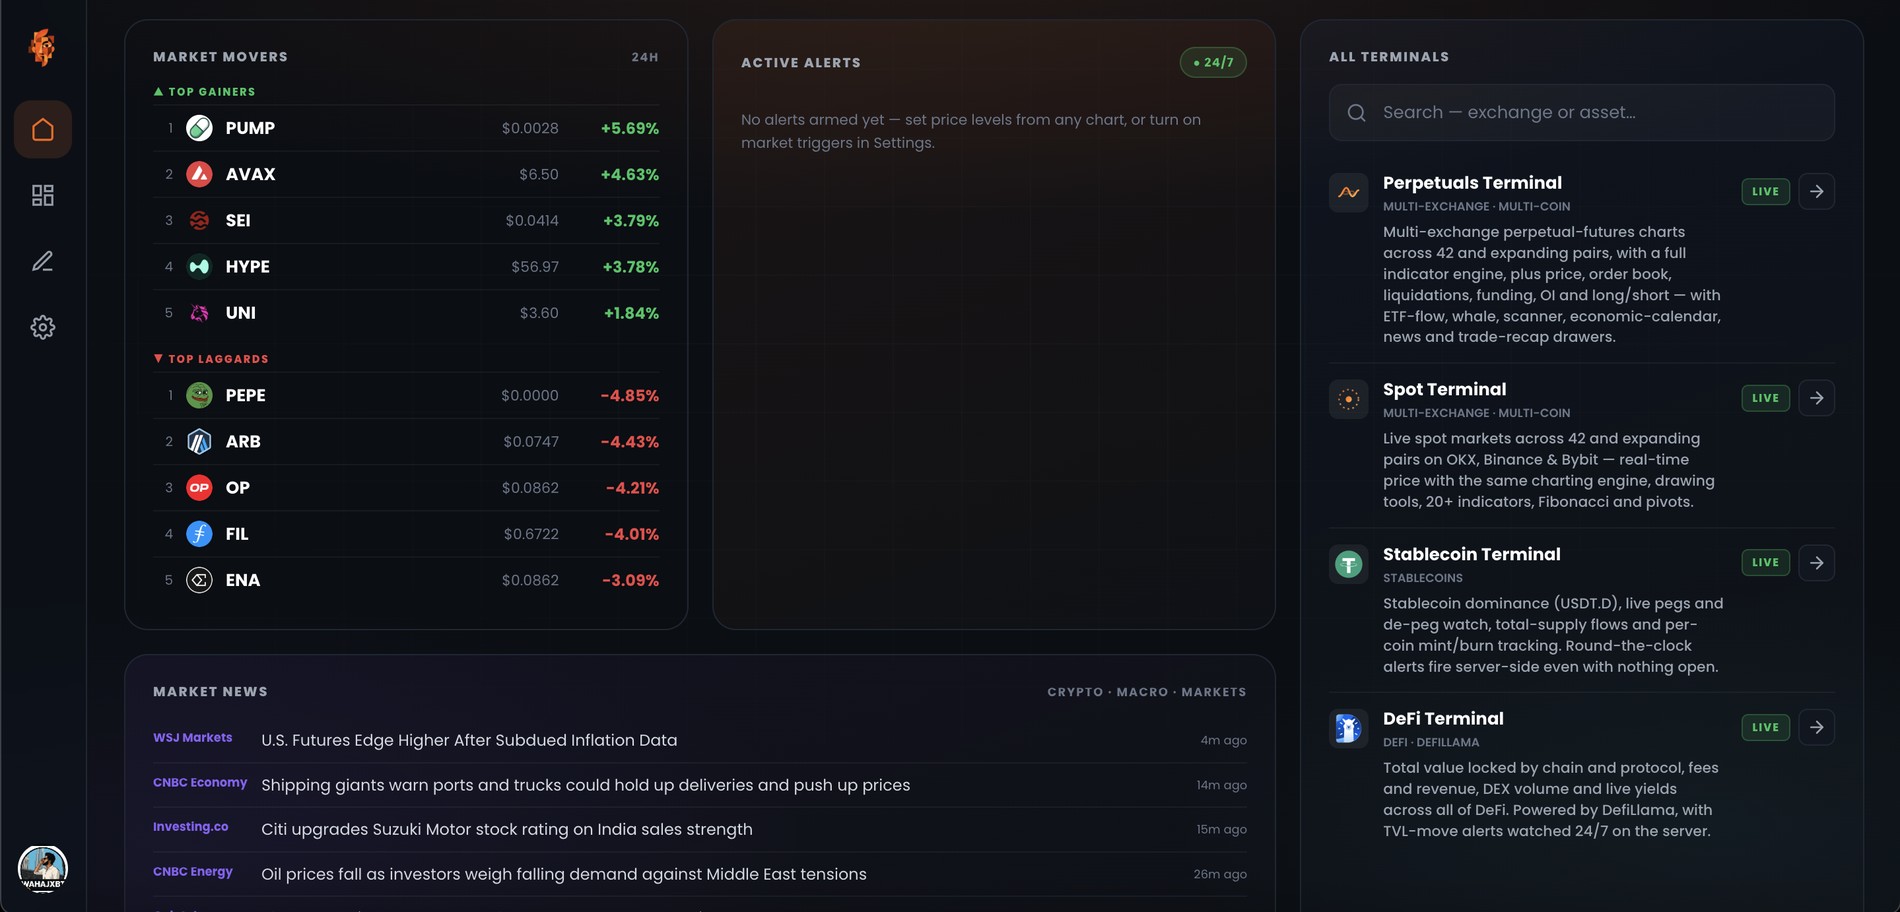Click the CNBC Energy source label
Viewport: 1900px width, 912px height.
point(193,872)
